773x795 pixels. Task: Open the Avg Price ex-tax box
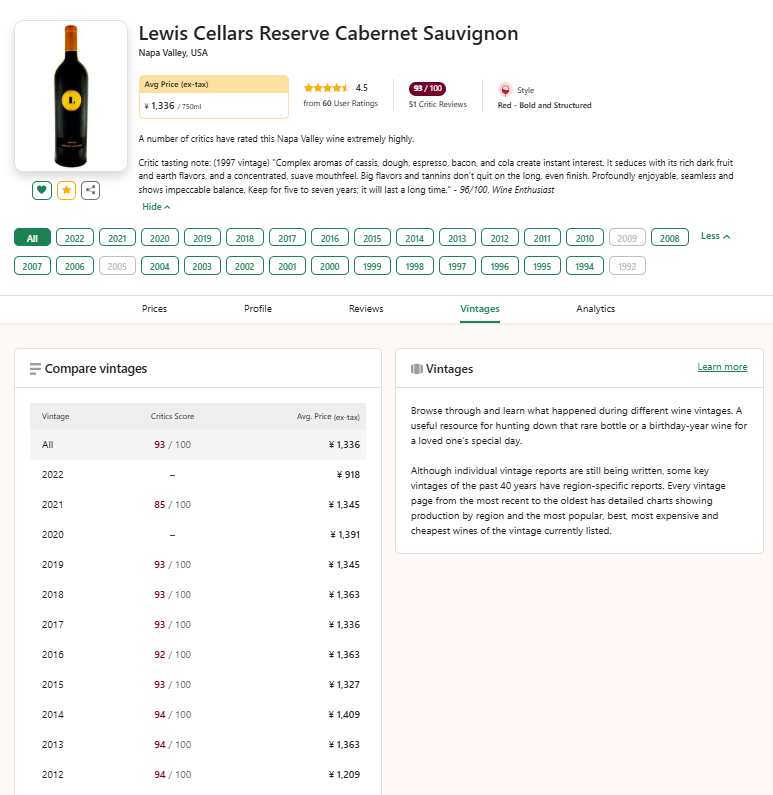[214, 97]
